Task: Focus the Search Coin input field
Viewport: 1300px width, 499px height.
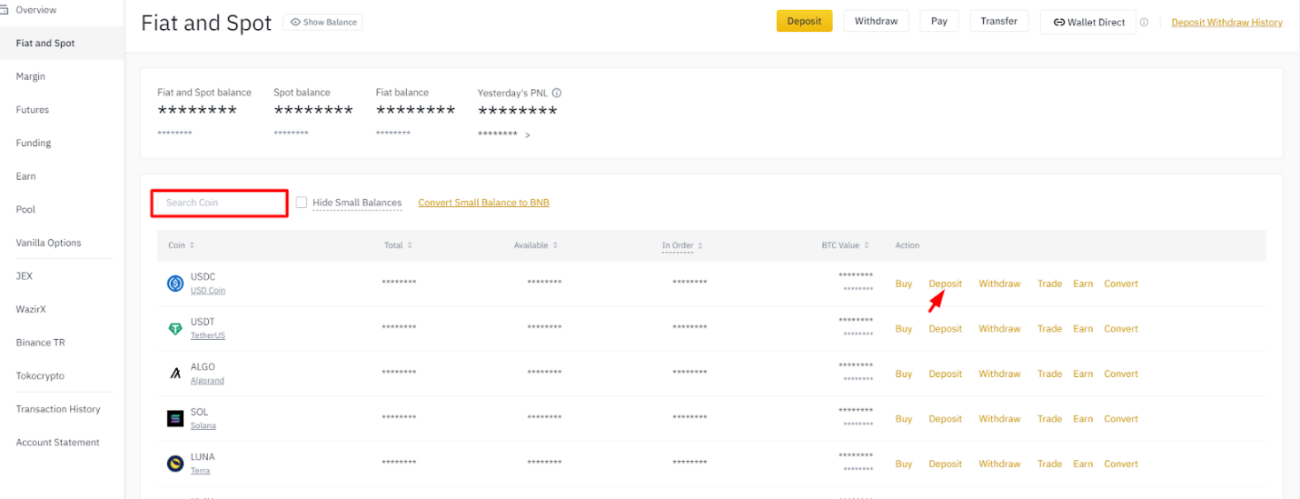Action: [220, 203]
